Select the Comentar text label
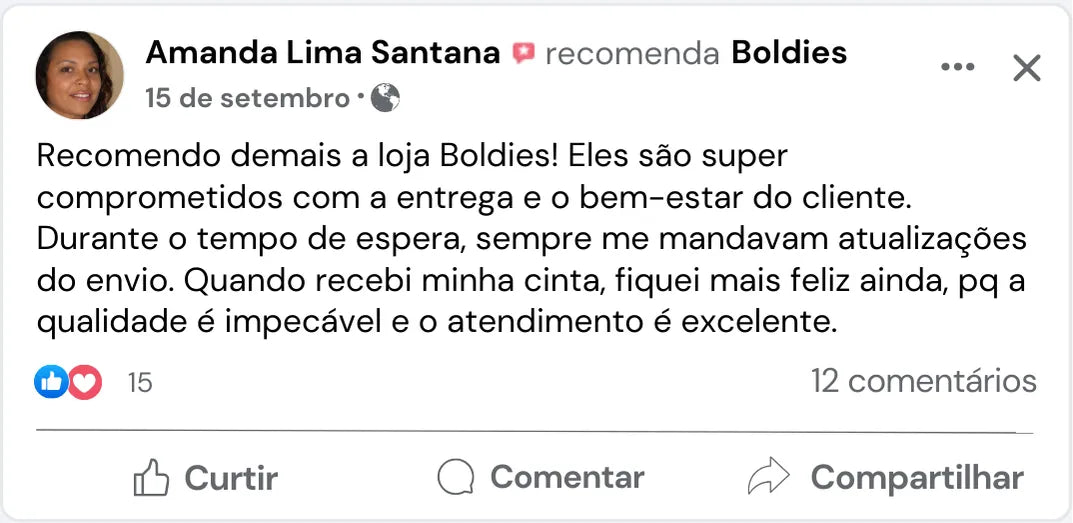The image size is (1073, 523). point(567,477)
